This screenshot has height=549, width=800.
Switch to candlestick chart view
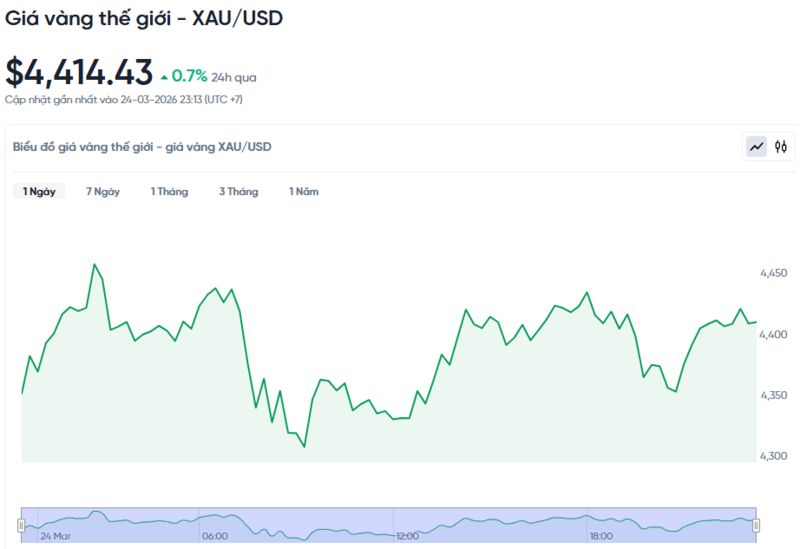coord(781,147)
